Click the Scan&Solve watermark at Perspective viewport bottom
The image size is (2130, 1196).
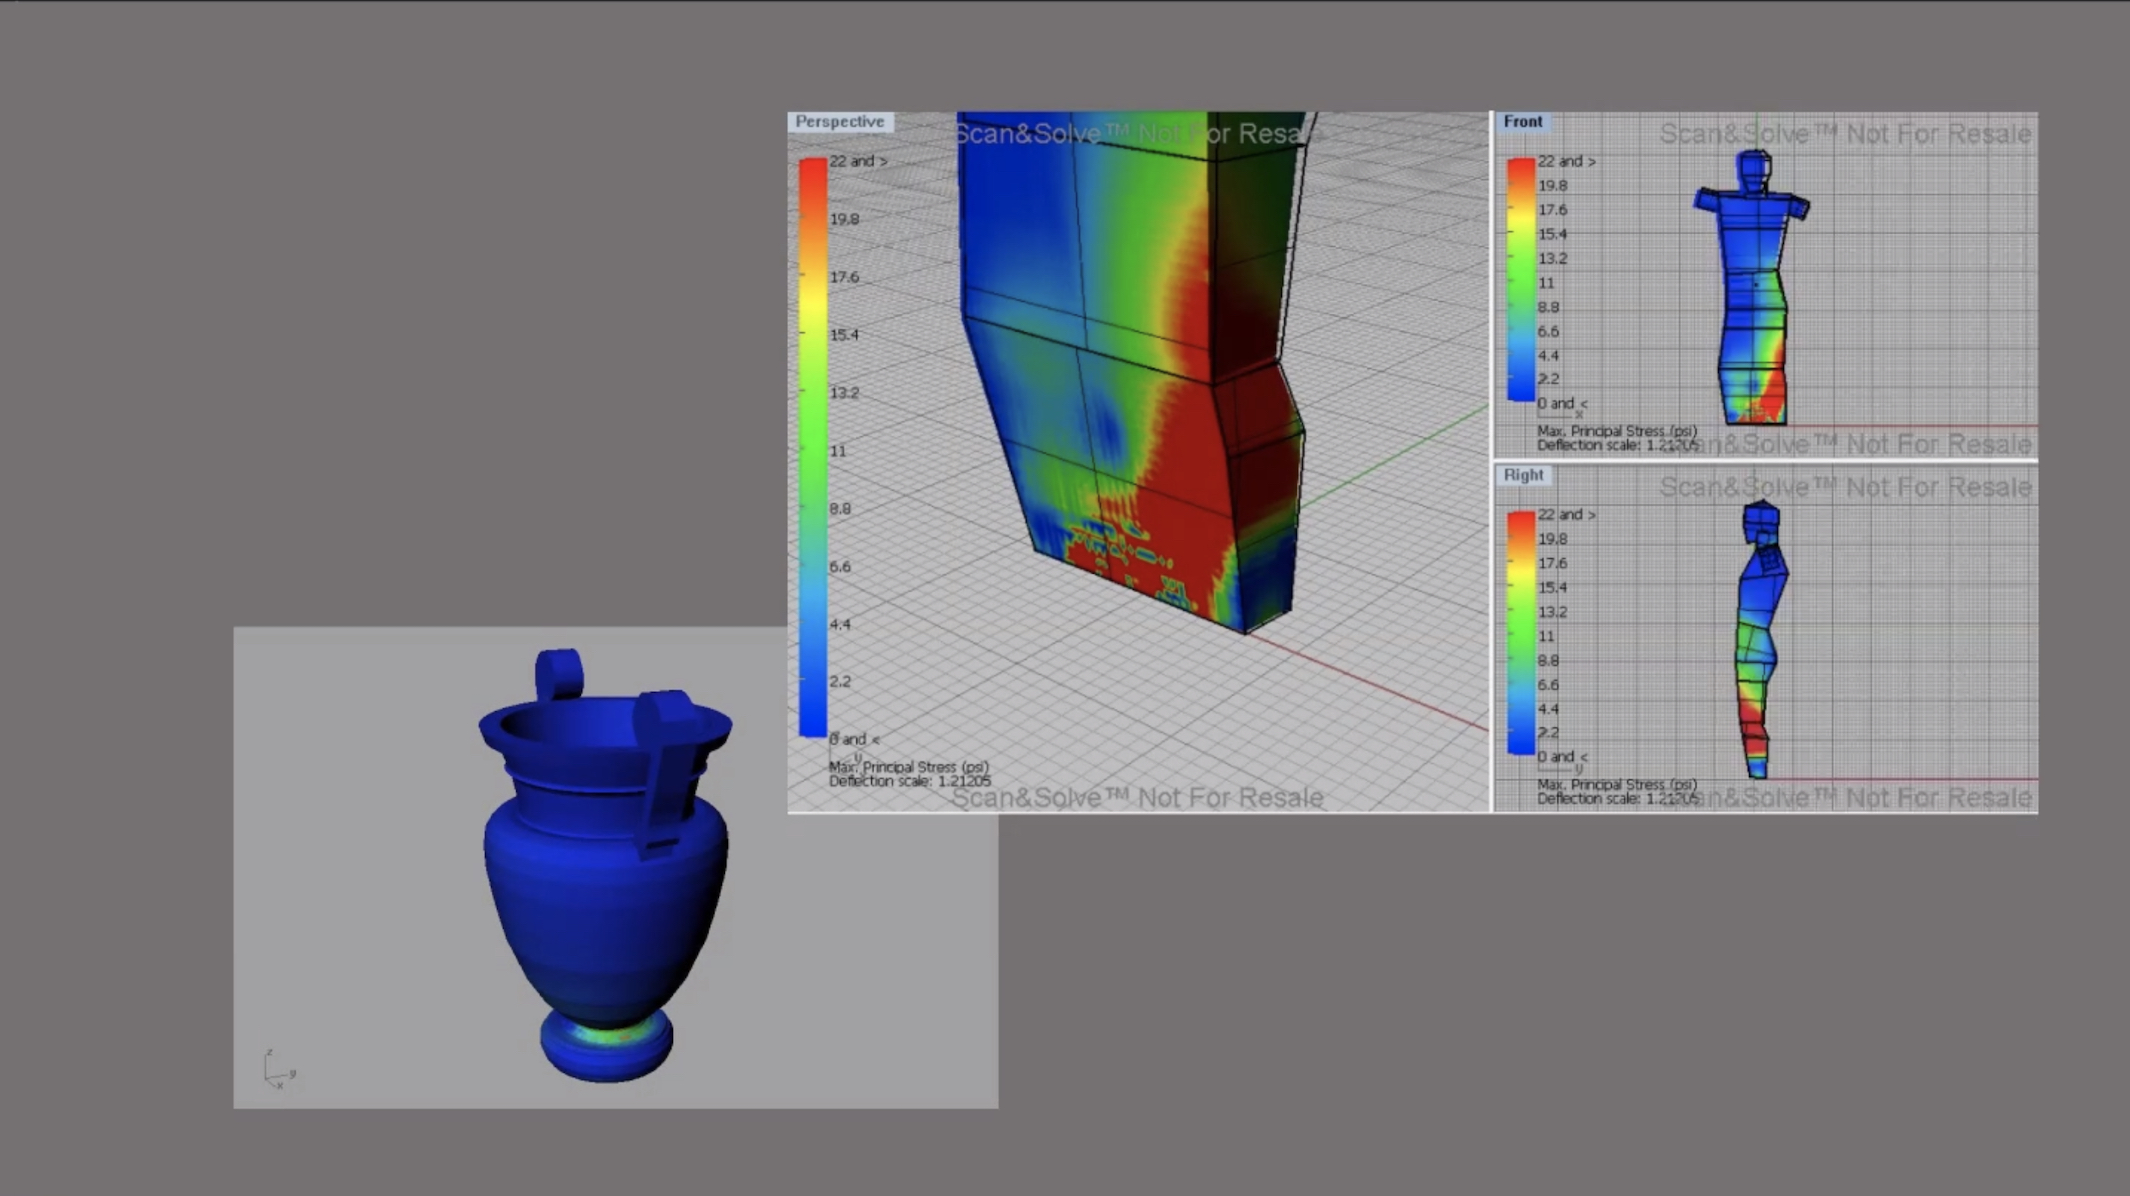pyautogui.click(x=1136, y=798)
